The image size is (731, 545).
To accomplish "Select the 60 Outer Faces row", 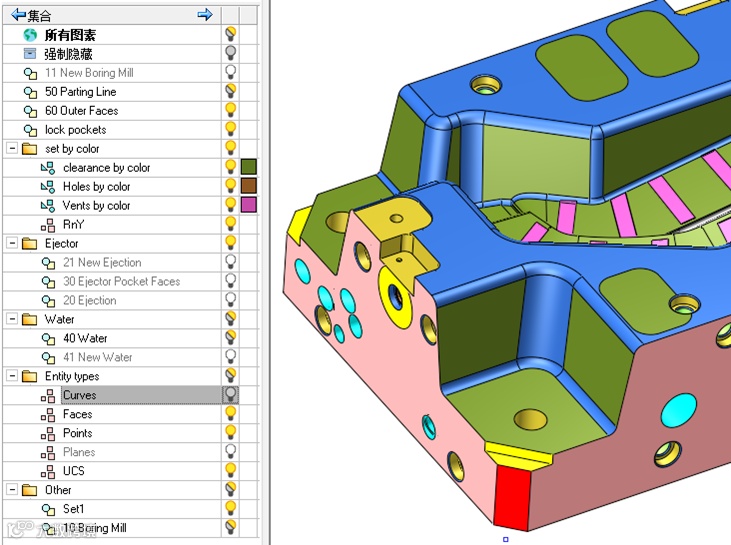I will [112, 111].
